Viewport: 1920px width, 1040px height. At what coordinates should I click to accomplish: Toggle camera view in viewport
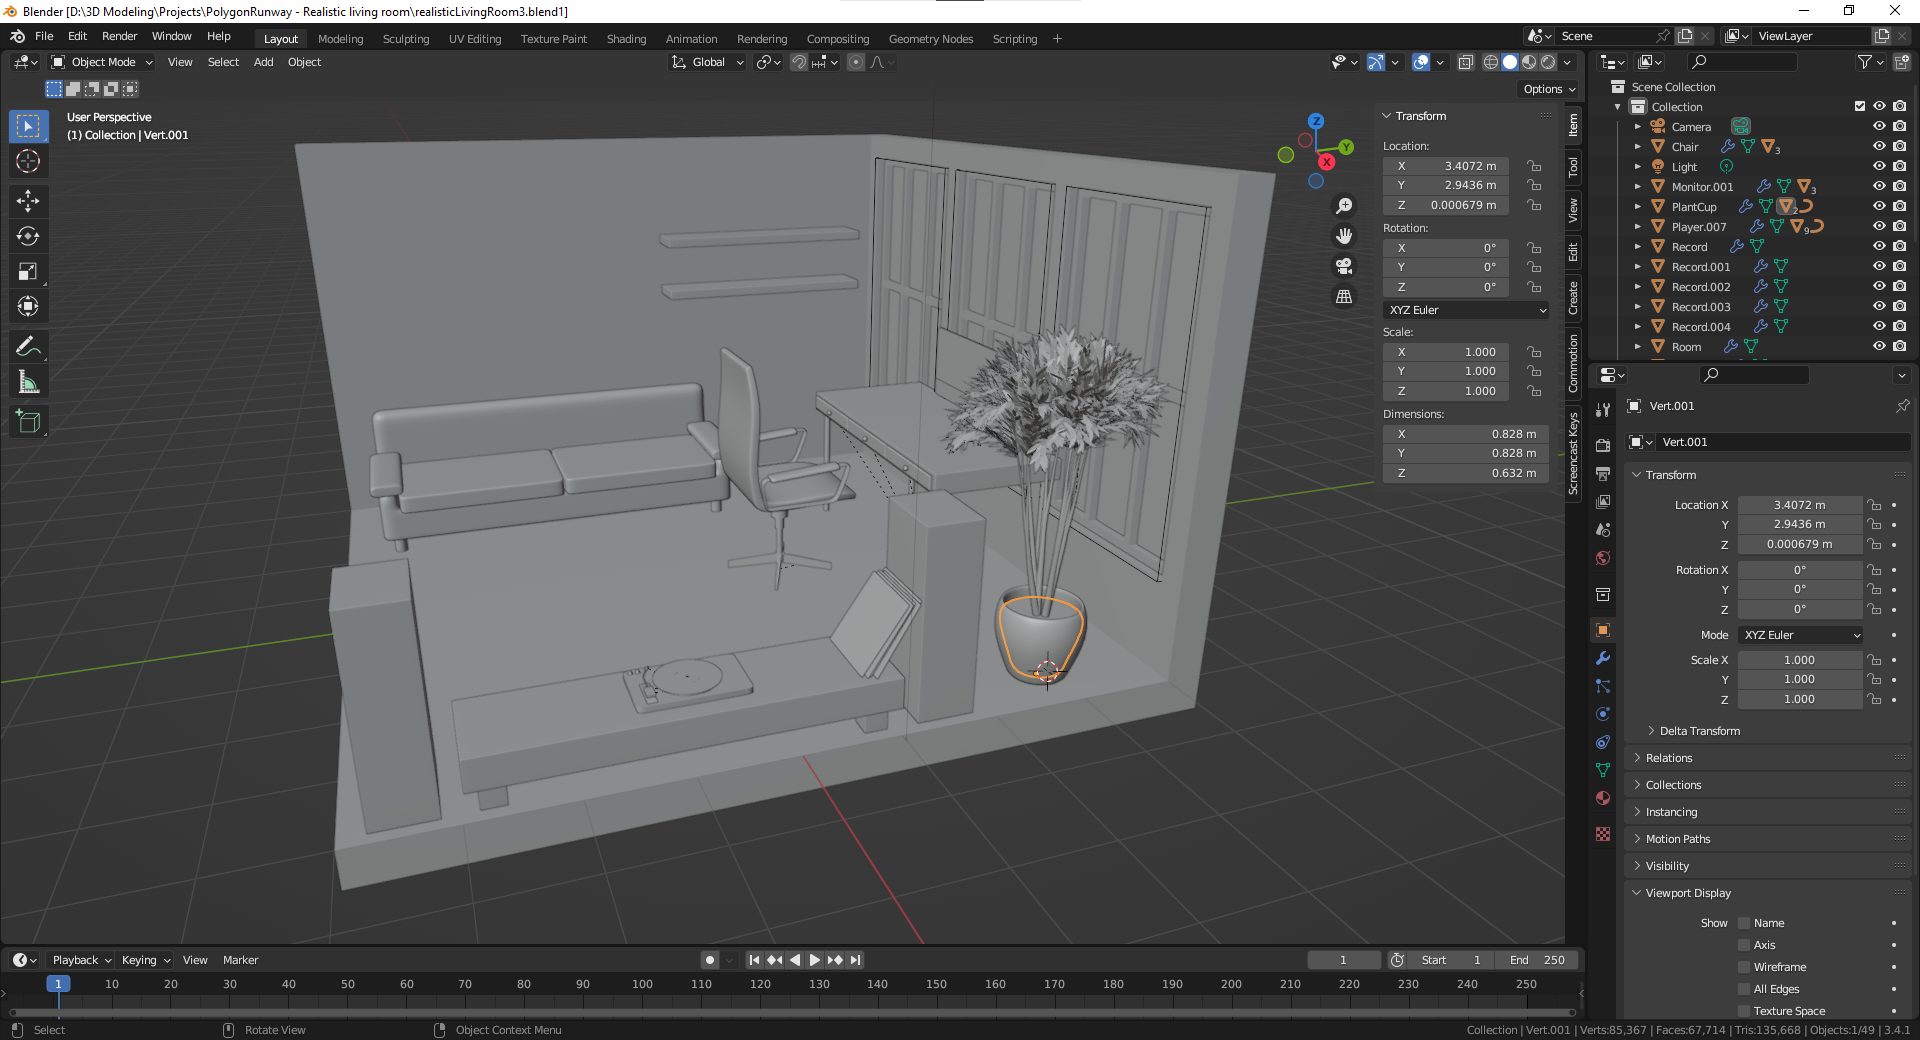1344,266
